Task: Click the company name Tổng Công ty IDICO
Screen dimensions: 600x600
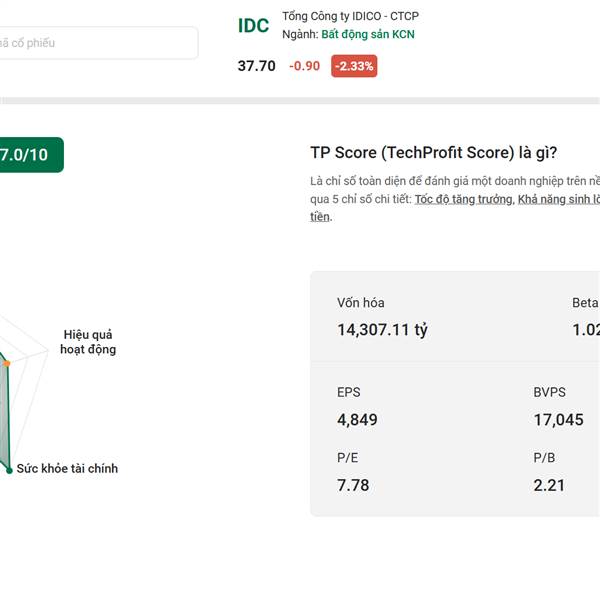Action: [350, 17]
